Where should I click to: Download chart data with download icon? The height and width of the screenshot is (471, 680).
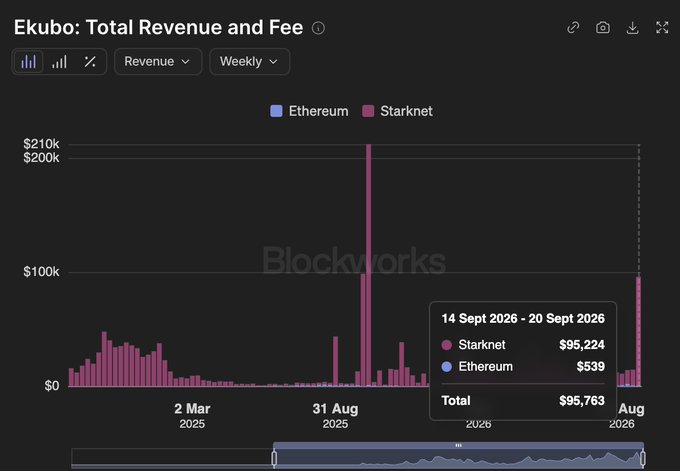tap(633, 28)
